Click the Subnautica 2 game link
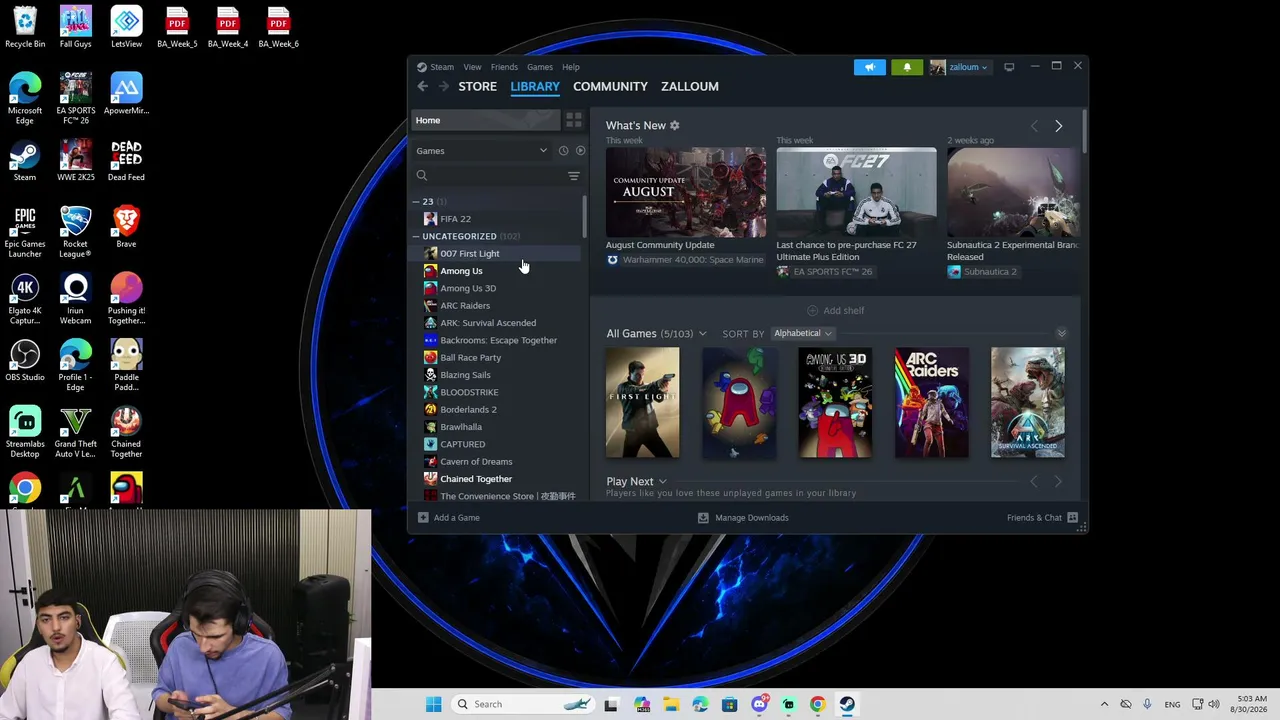 (990, 272)
